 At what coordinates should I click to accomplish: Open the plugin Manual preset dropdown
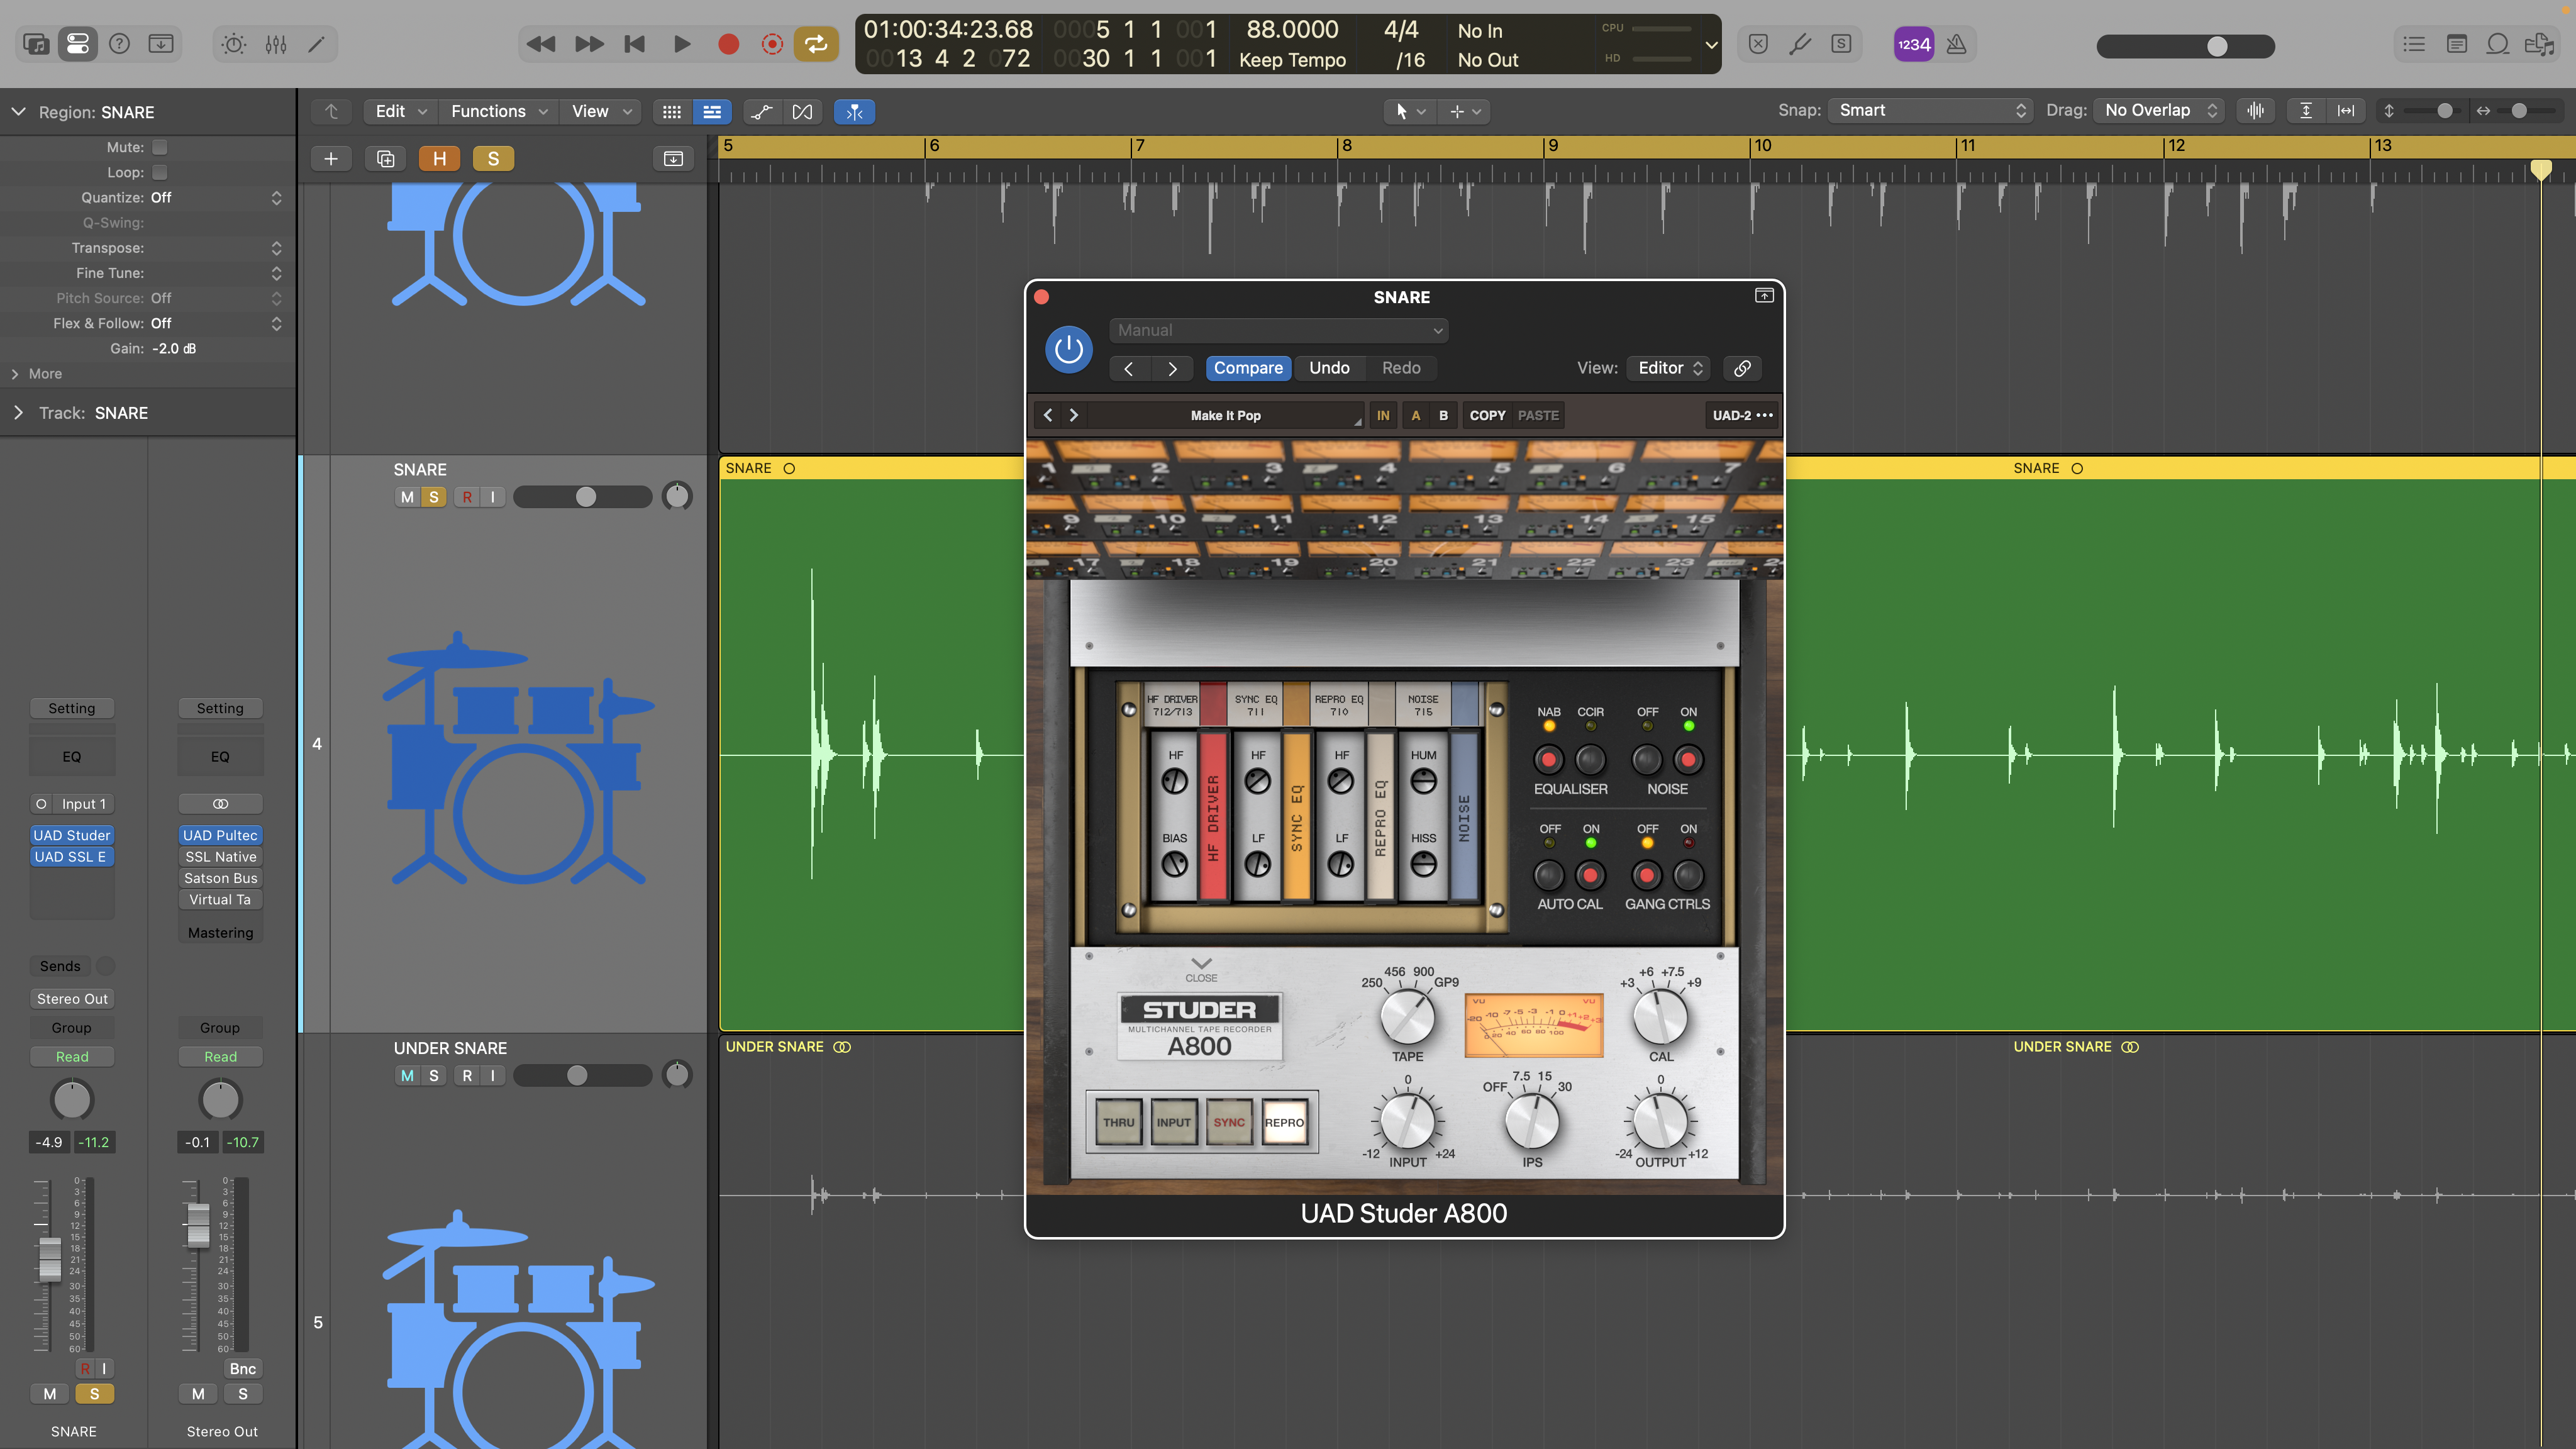1279,330
